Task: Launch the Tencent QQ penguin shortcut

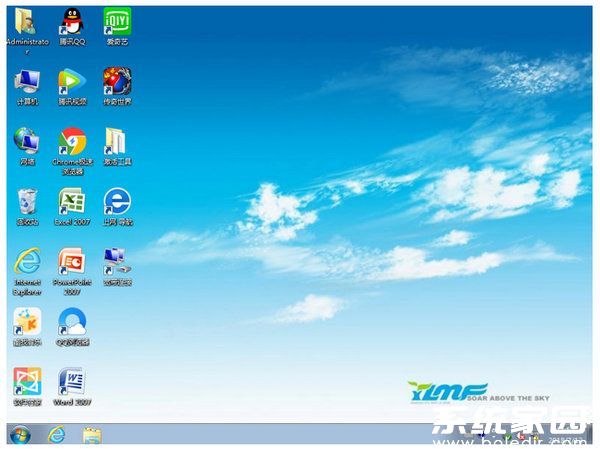Action: pyautogui.click(x=72, y=21)
